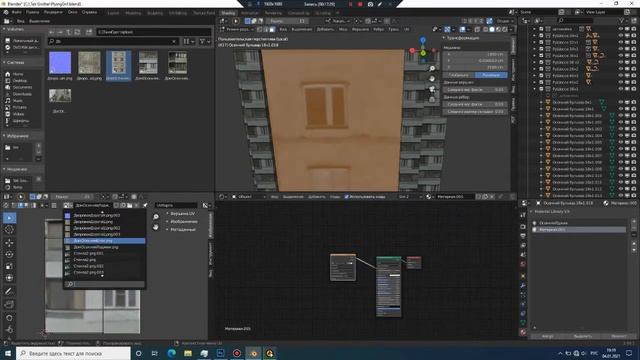This screenshot has height=360, width=640.
Task: Select Глобально in Transform panel
Action: 459,75
